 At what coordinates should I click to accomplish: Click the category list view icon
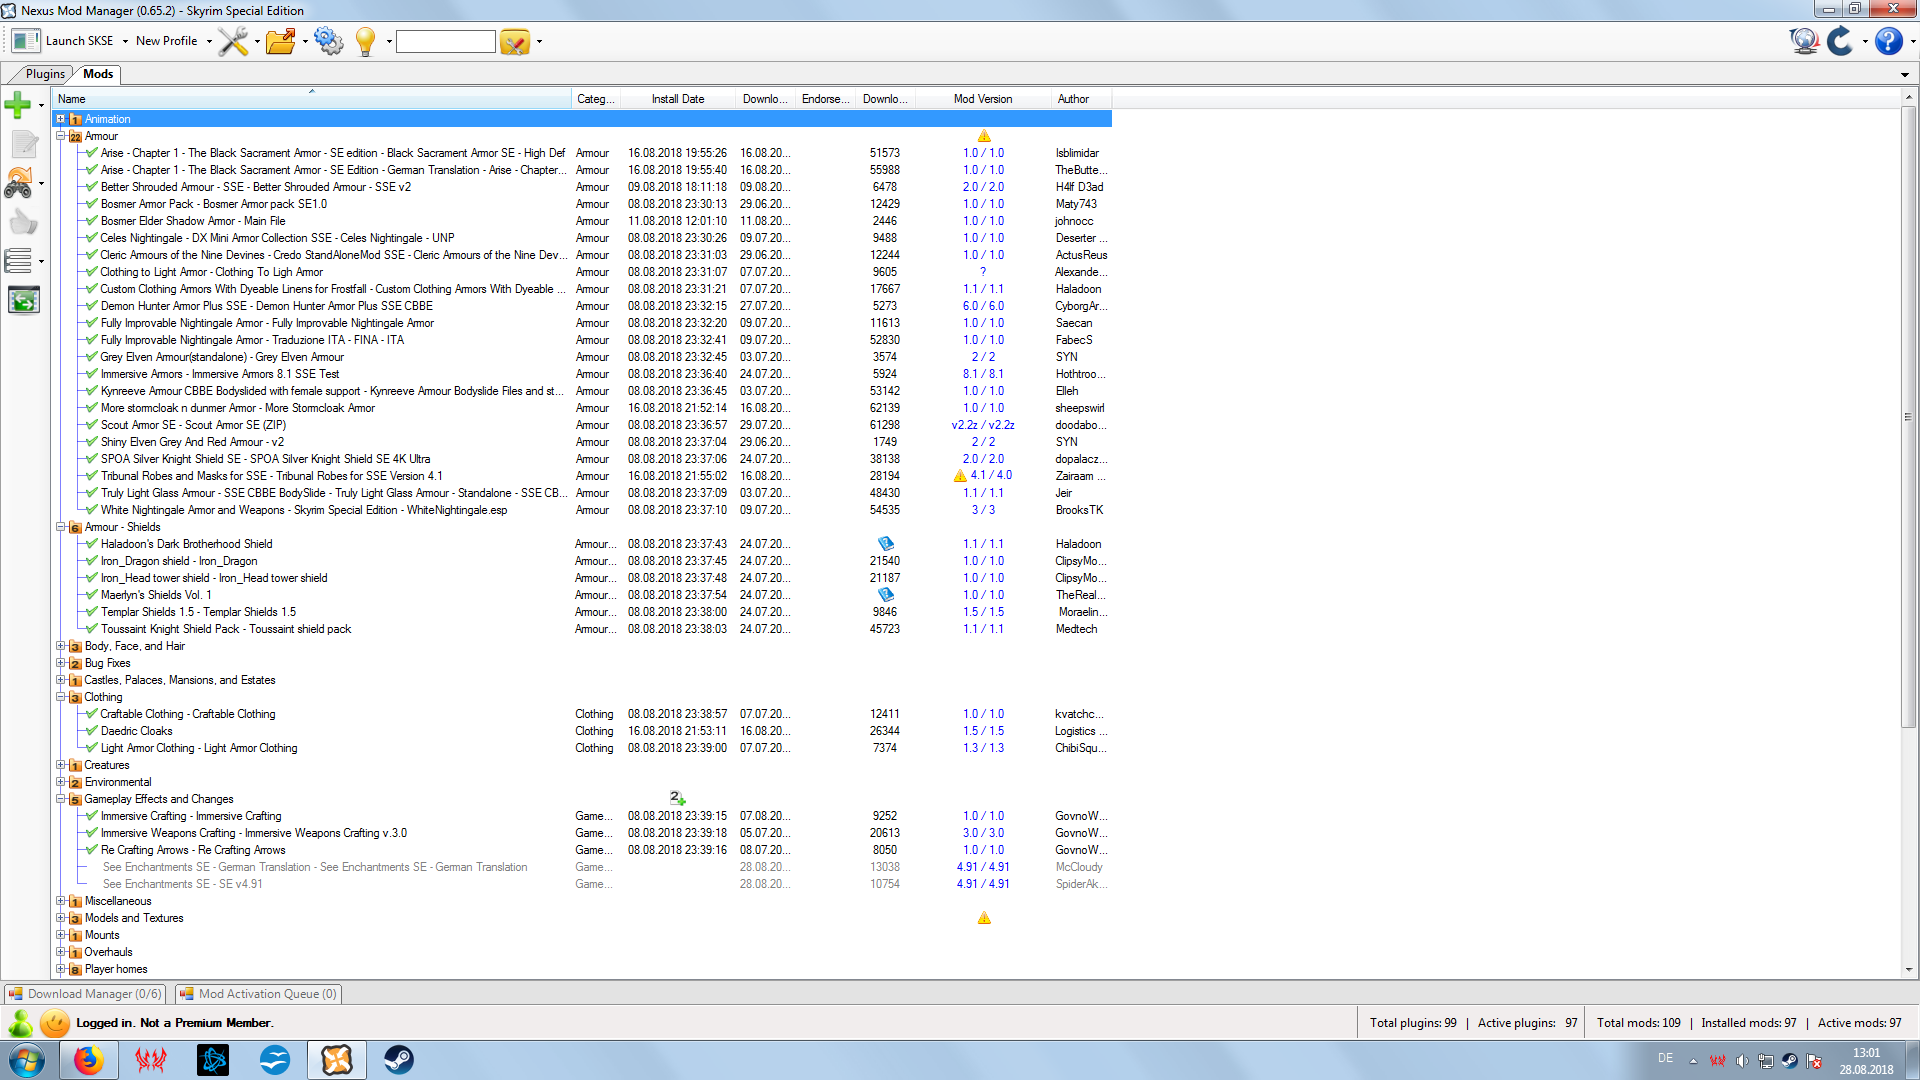(x=19, y=261)
